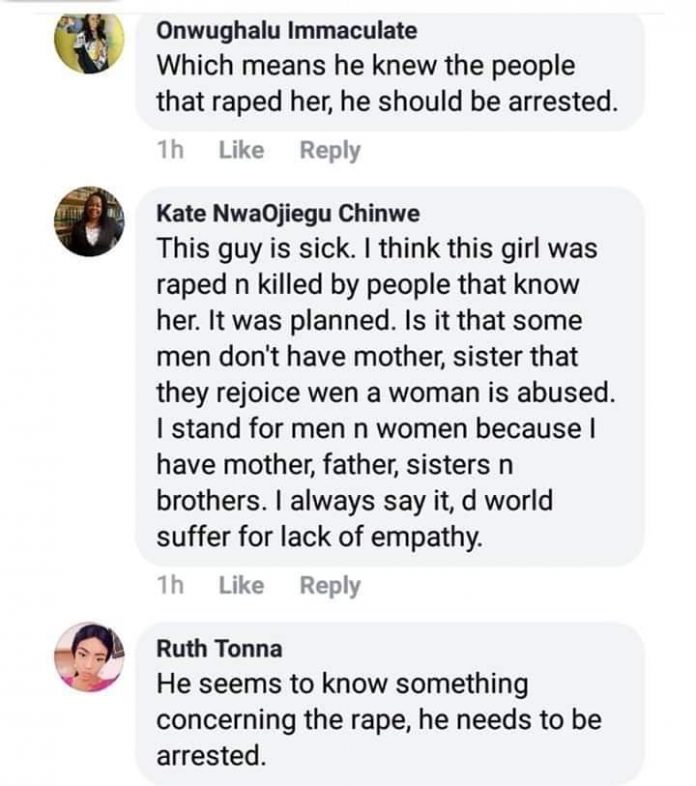Screen dimensions: 696x786
Task: Click the name Ruth Tonna
Action: [219, 648]
